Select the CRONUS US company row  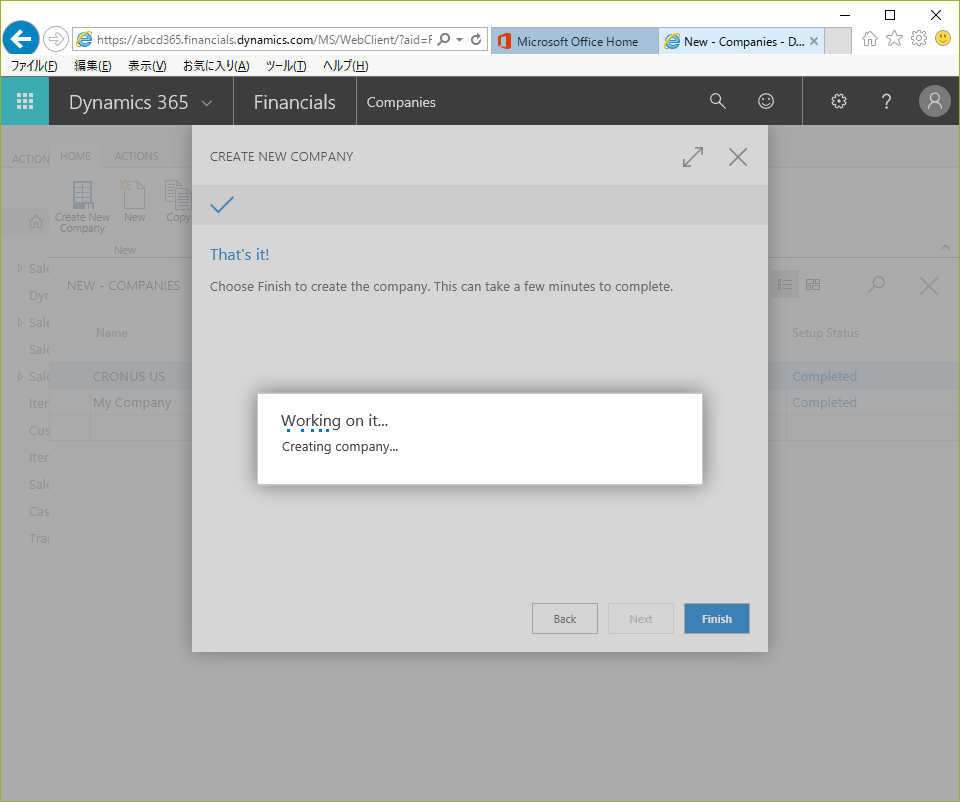(x=129, y=377)
